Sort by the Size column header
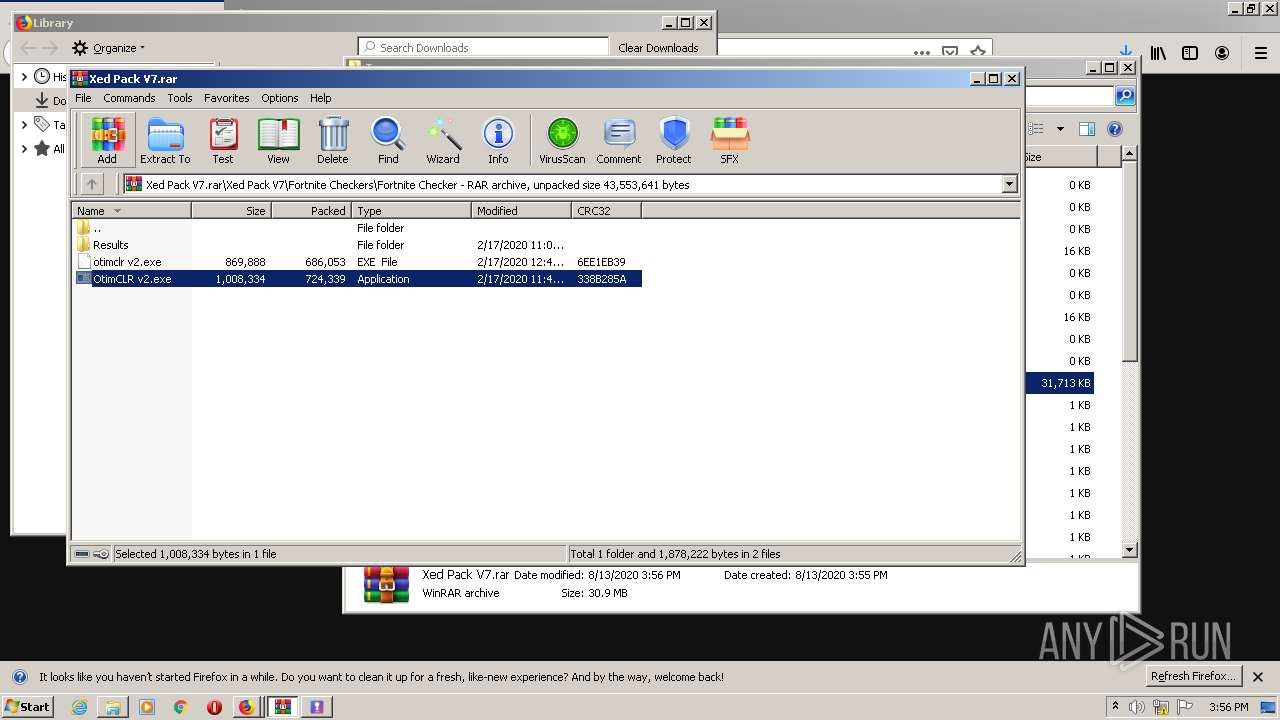 click(x=231, y=211)
